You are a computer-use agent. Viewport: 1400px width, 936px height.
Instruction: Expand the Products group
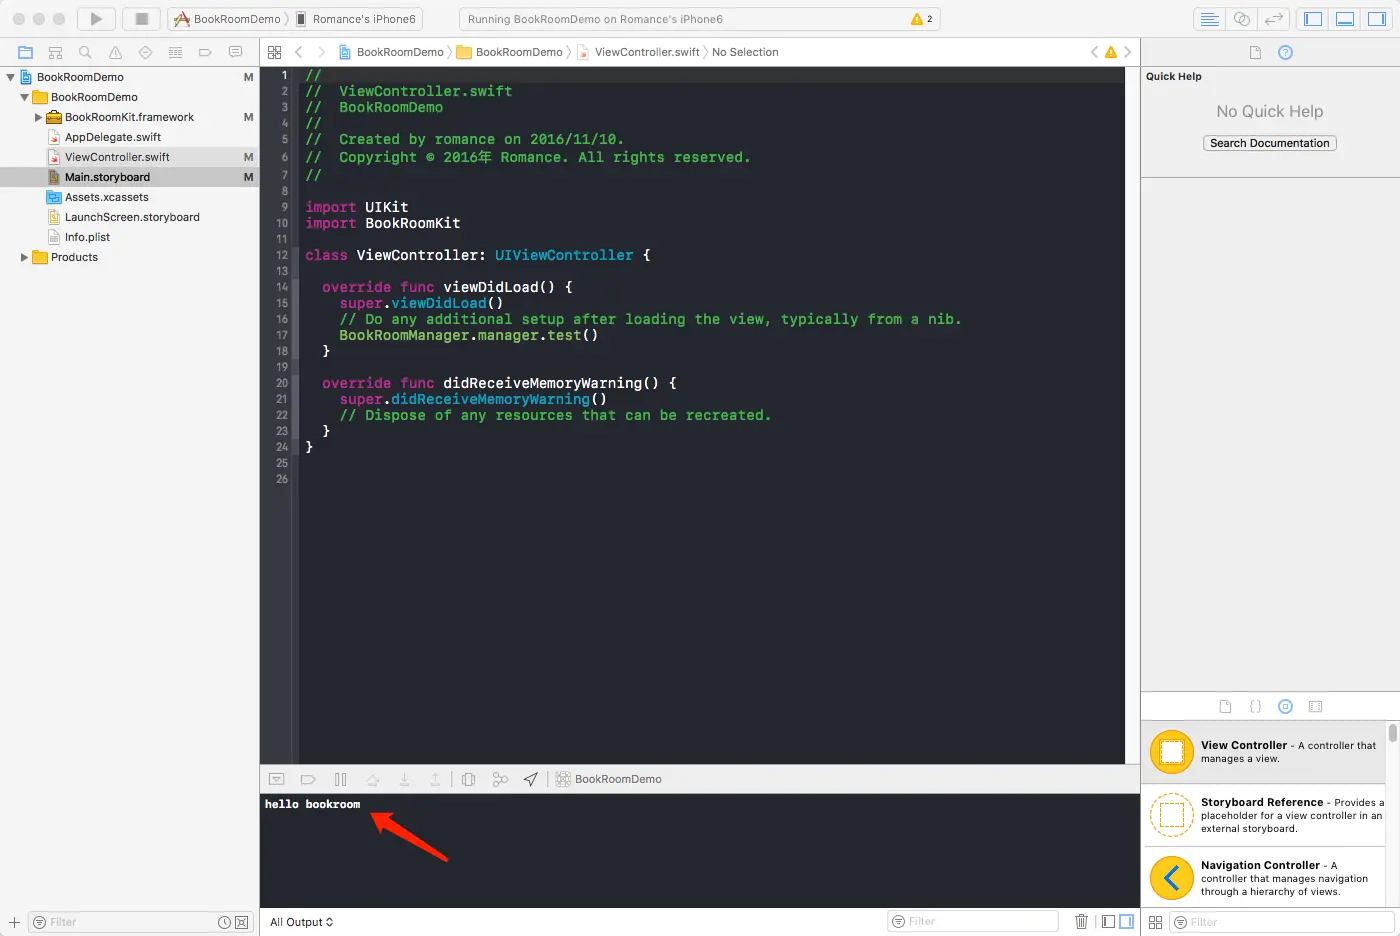(25, 257)
